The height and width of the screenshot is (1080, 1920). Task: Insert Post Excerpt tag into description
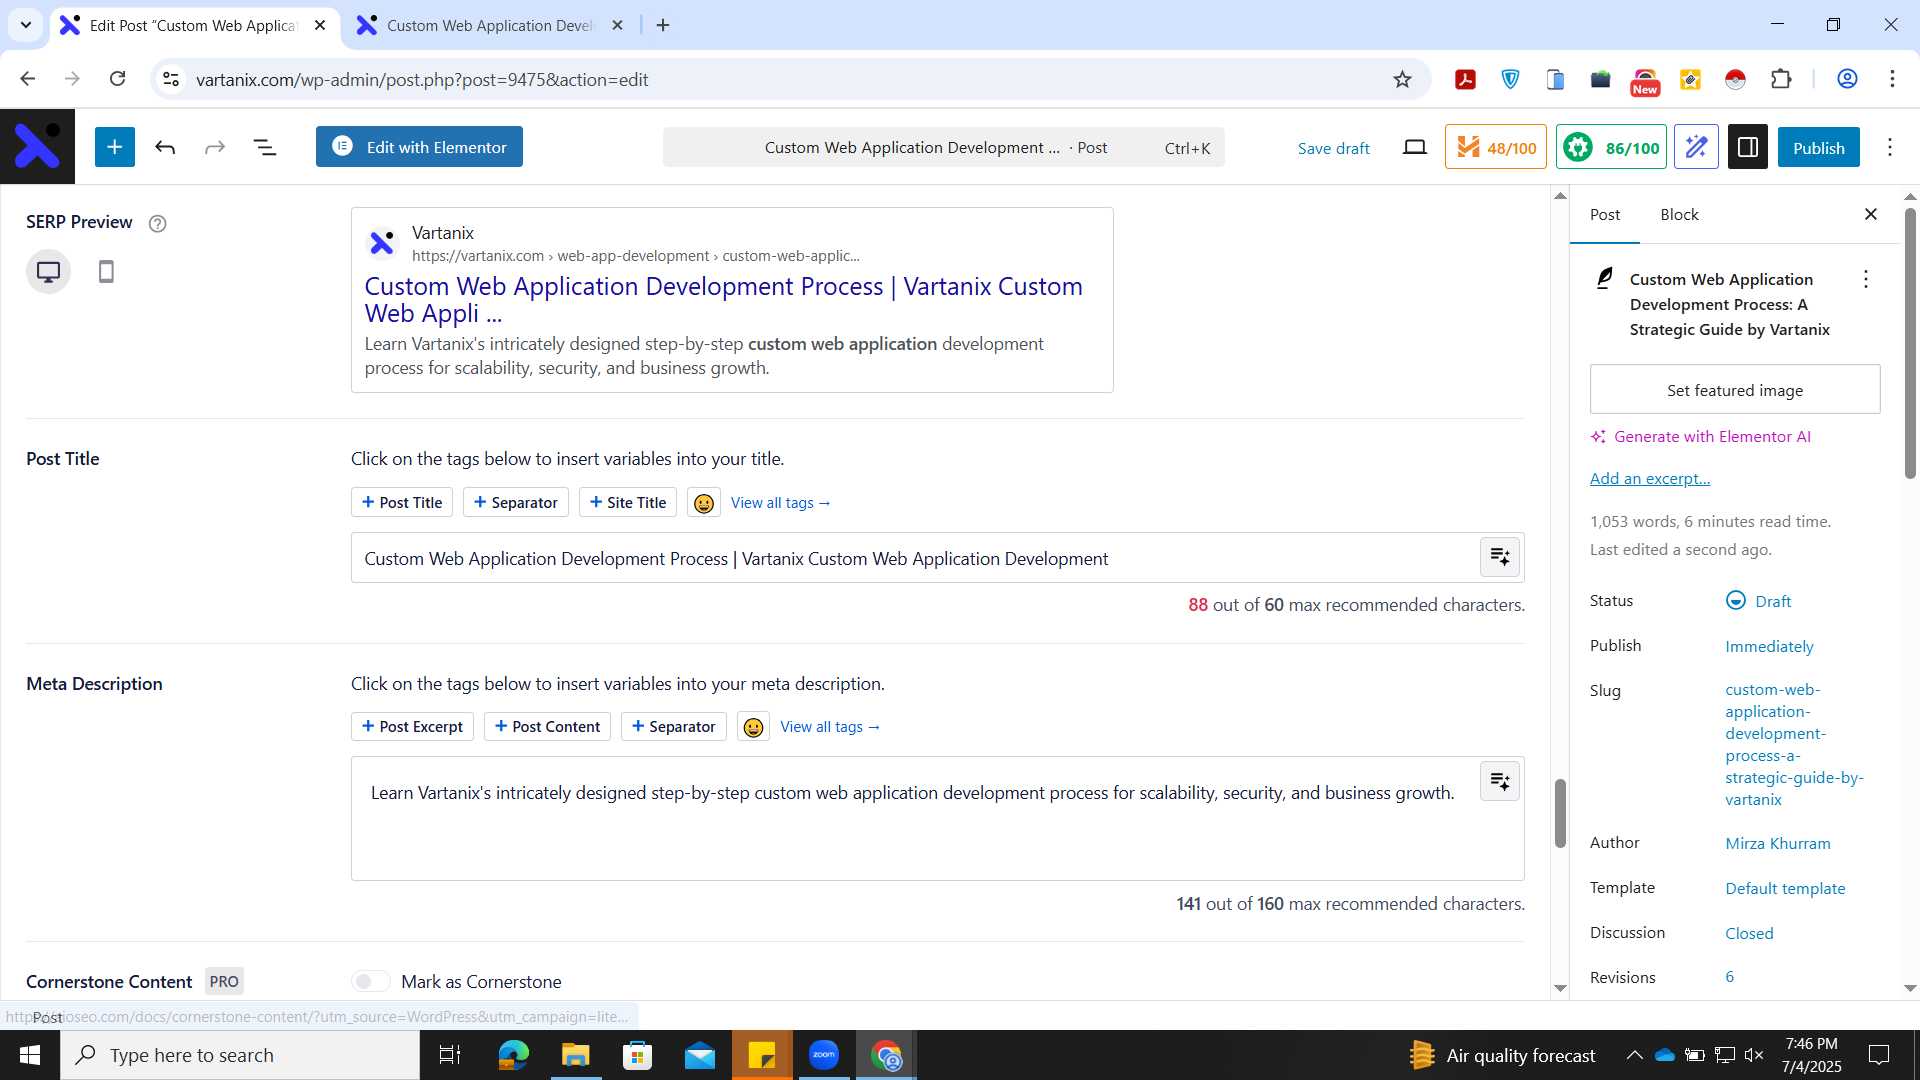(412, 727)
